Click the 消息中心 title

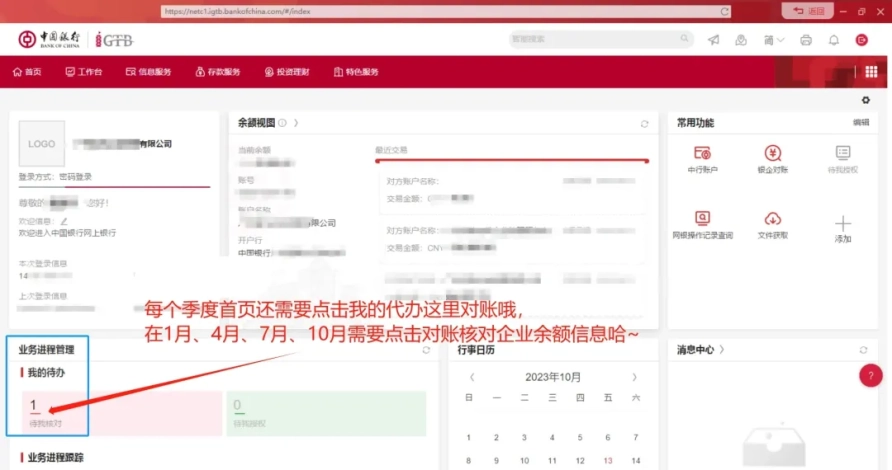pos(695,349)
